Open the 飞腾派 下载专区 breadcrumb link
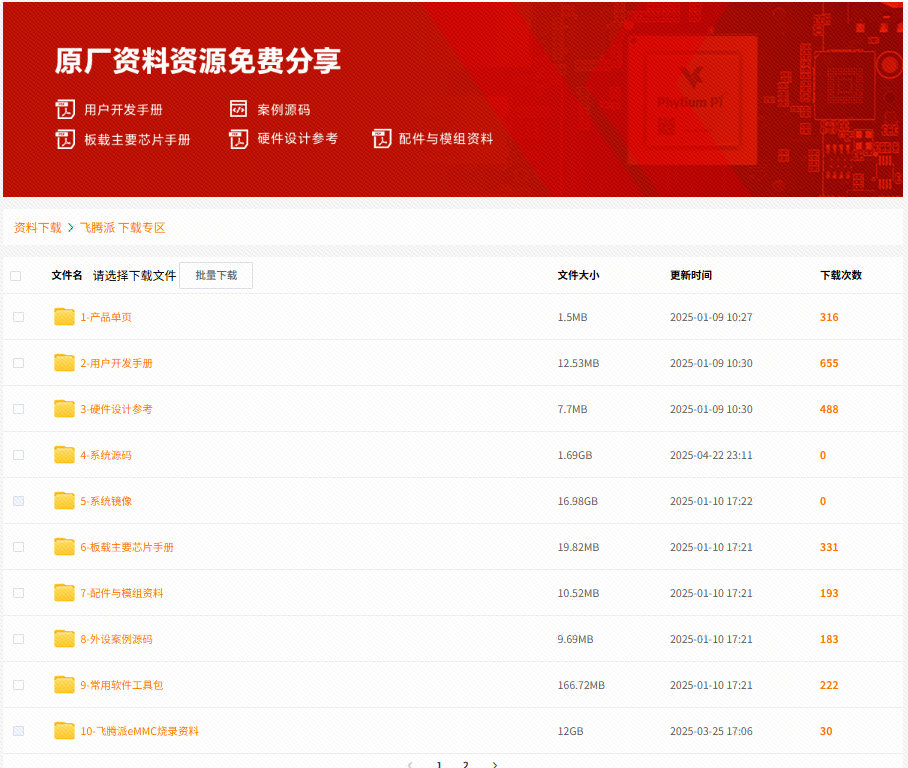The width and height of the screenshot is (908, 768). (x=123, y=228)
